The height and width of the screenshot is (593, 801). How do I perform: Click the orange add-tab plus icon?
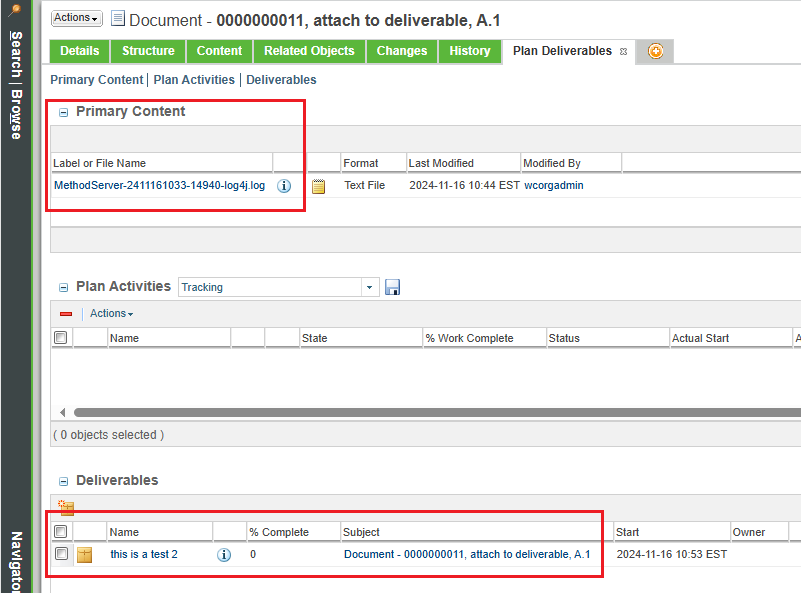pyautogui.click(x=658, y=51)
